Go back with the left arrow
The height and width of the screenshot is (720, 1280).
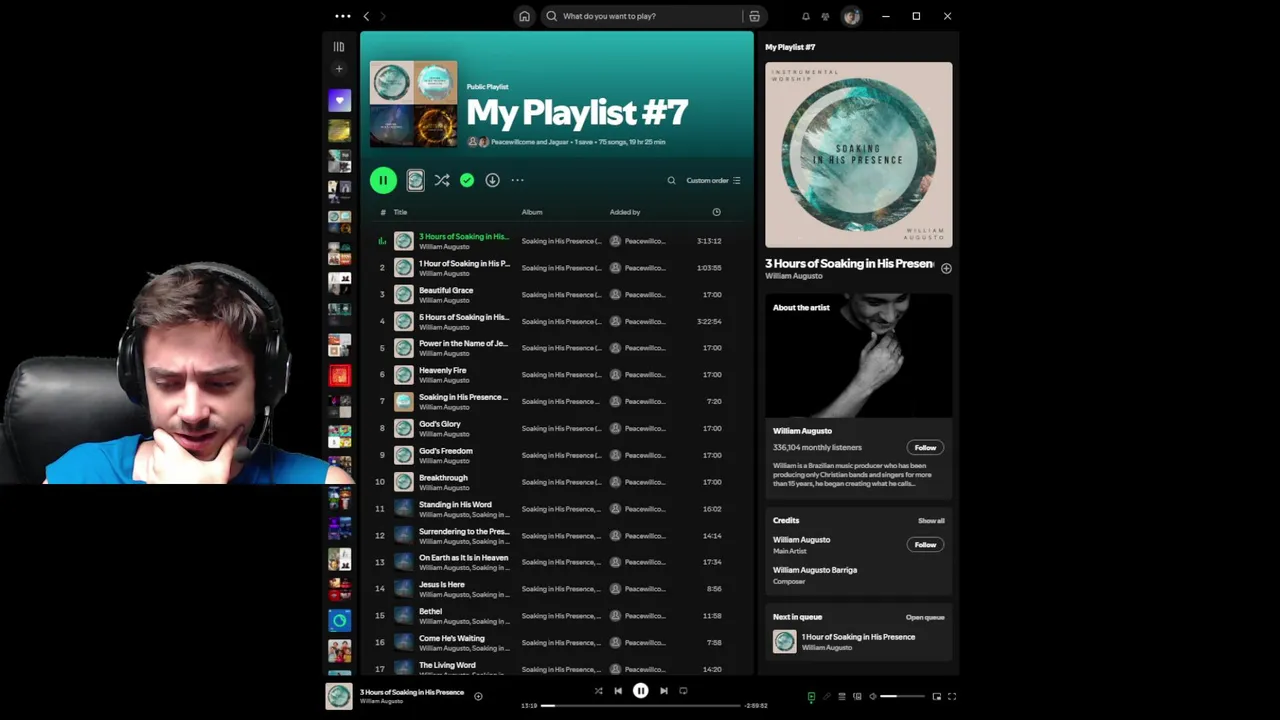tap(366, 16)
